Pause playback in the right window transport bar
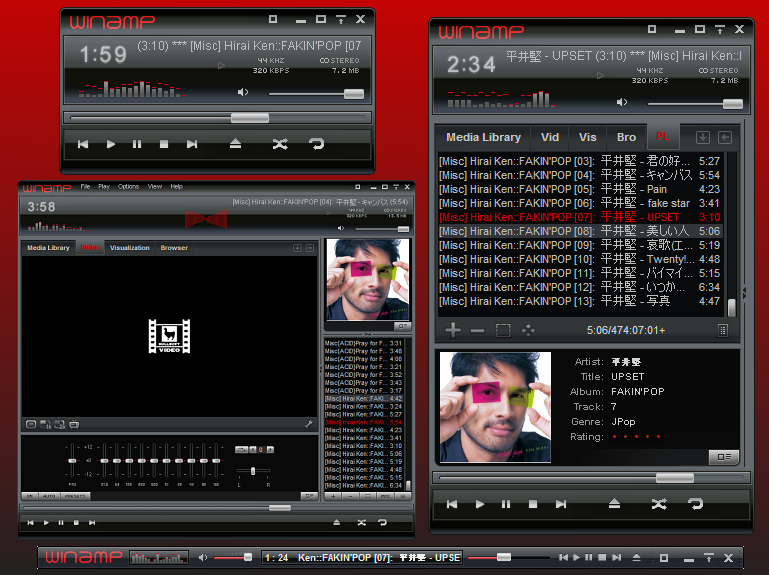The image size is (769, 575). pyautogui.click(x=506, y=504)
